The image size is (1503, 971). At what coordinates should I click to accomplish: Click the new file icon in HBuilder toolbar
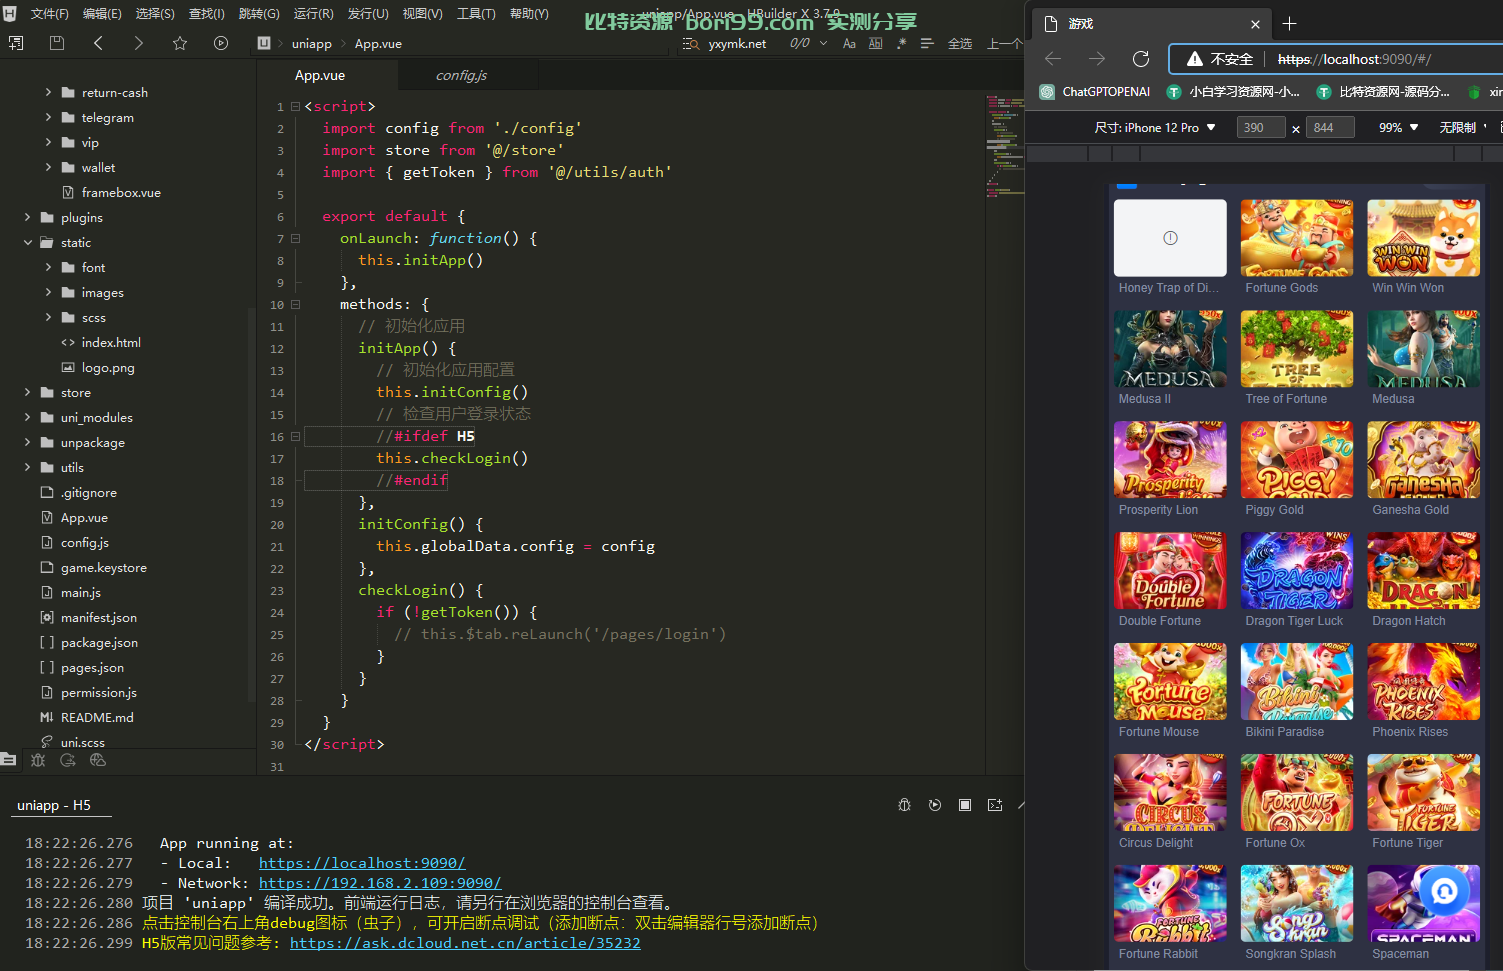(x=16, y=43)
